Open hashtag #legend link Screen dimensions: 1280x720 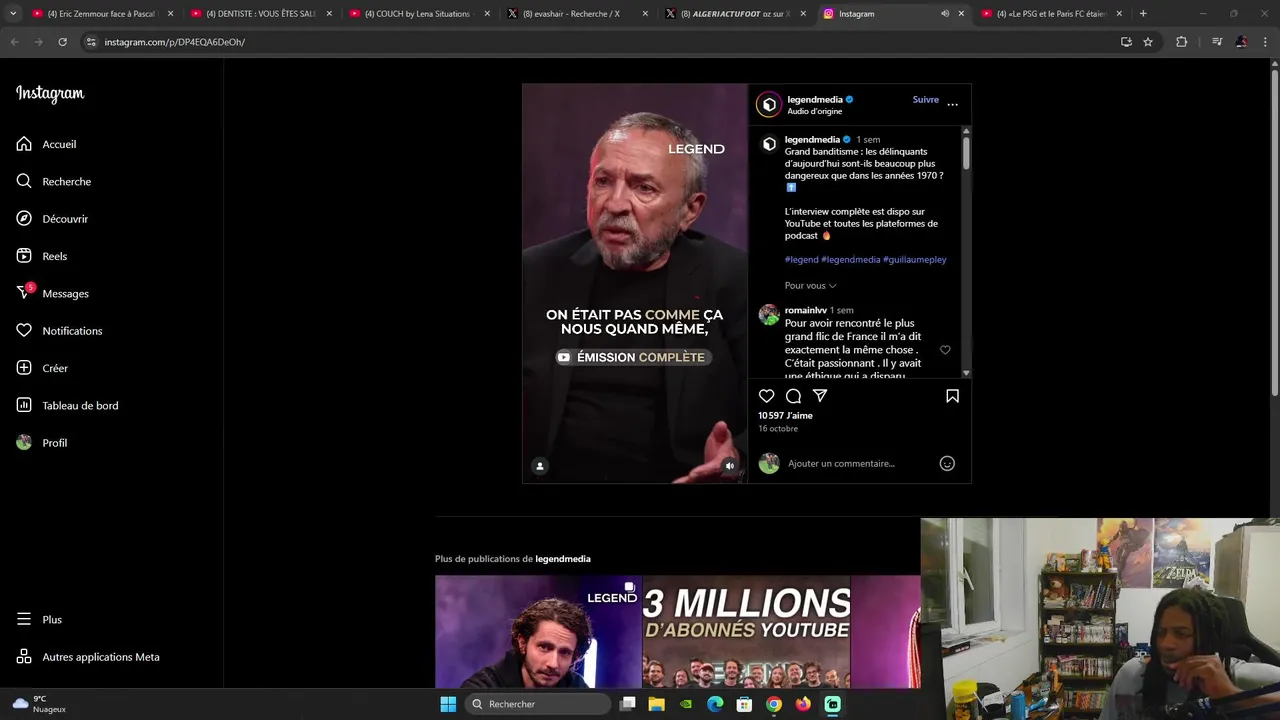(x=801, y=260)
